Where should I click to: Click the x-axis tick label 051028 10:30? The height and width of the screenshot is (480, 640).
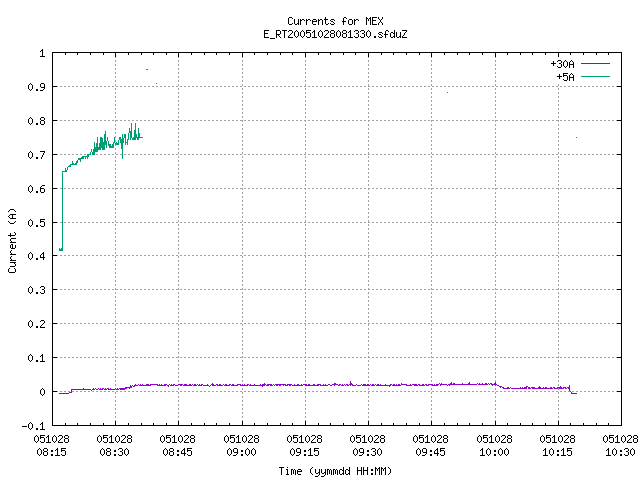pyautogui.click(x=620, y=446)
